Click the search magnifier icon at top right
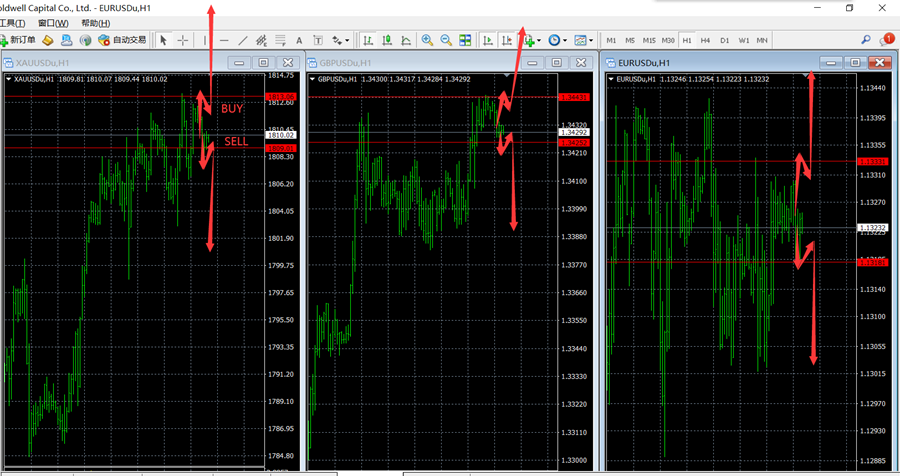900x476 pixels. (866, 40)
